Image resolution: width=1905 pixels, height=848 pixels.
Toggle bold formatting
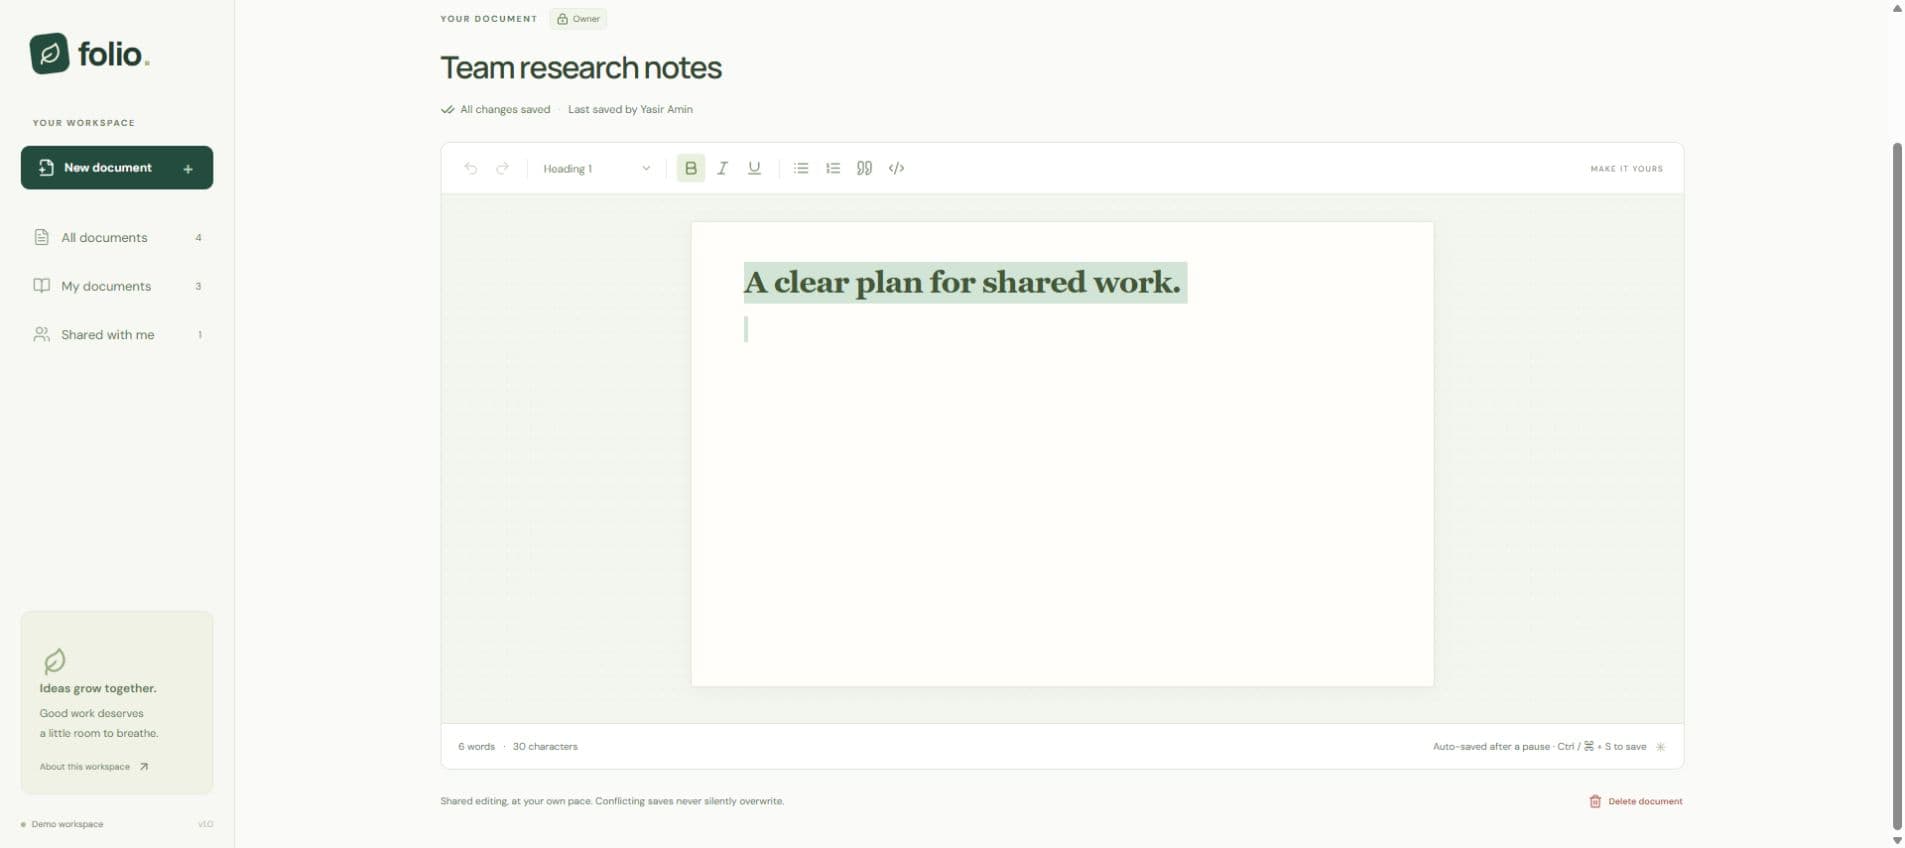point(691,168)
